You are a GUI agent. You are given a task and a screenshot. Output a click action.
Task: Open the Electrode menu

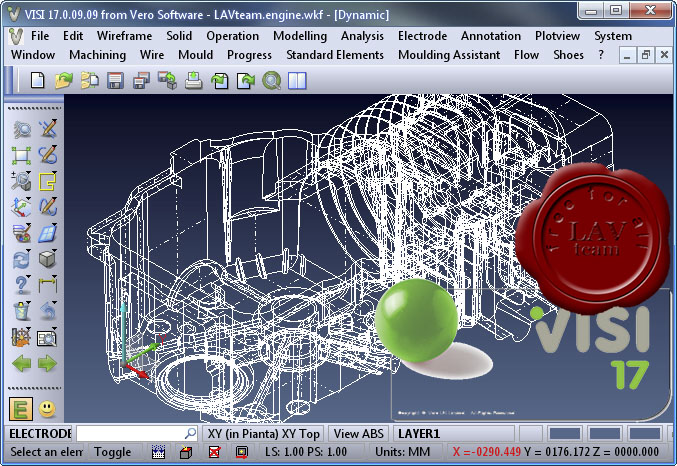pyautogui.click(x=422, y=36)
